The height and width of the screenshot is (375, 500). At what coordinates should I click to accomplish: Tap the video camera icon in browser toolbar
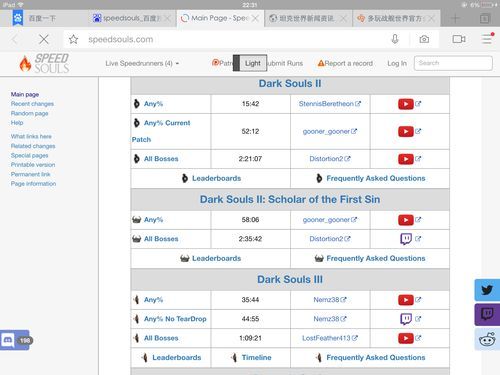click(x=459, y=39)
